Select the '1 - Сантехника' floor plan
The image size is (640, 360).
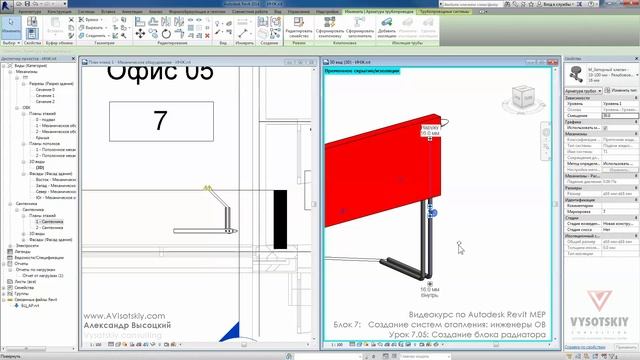(x=49, y=221)
